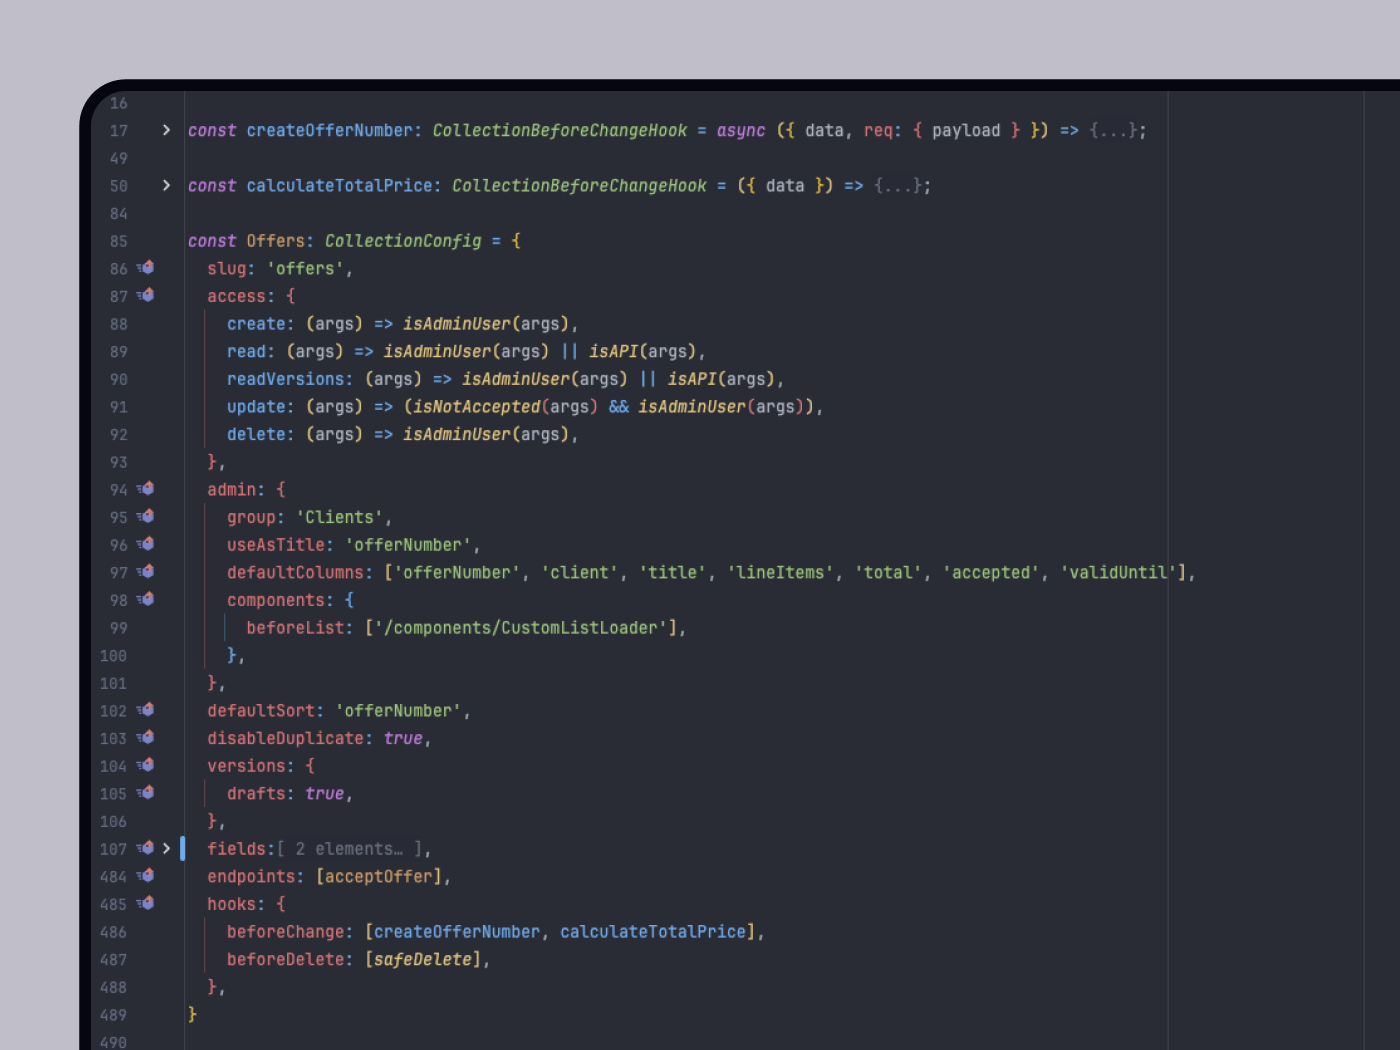Expand the folded calculateTotalPrice function chevron
Screen dimensions: 1400x1050
pyautogui.click(x=166, y=185)
